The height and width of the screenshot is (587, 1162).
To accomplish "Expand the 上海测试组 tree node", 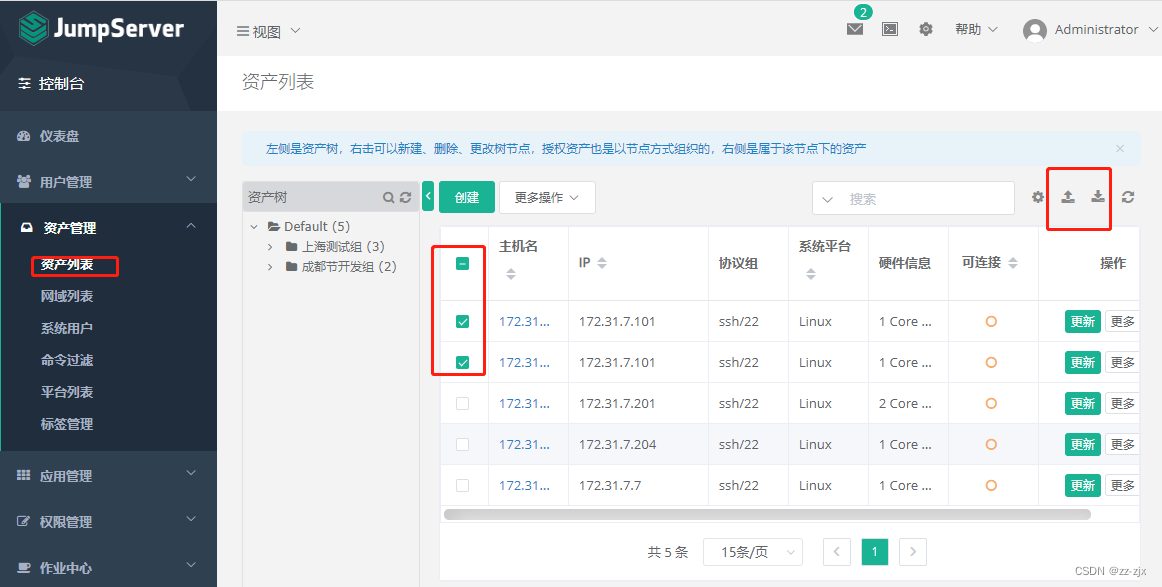I will coord(268,246).
